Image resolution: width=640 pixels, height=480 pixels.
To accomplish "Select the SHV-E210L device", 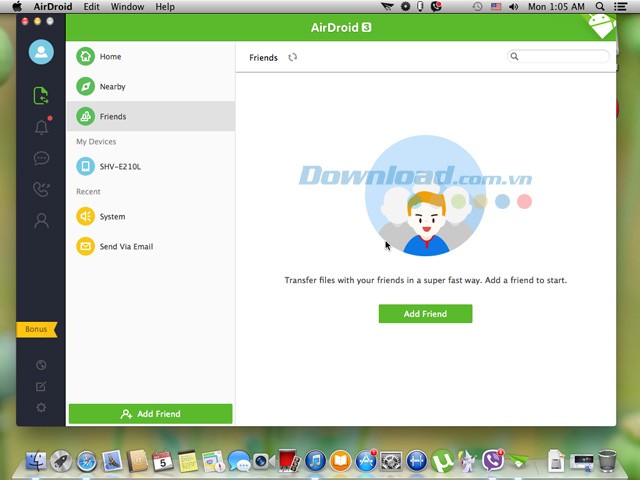I will coord(120,167).
